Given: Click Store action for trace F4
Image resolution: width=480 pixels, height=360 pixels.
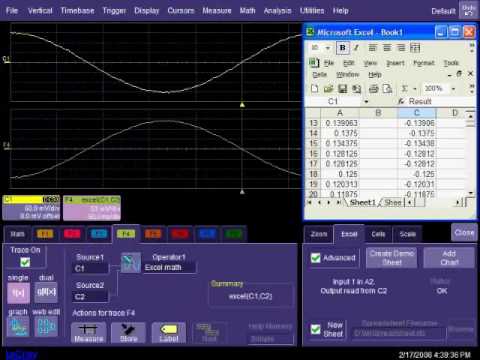Looking at the screenshot, I should click(129, 333).
